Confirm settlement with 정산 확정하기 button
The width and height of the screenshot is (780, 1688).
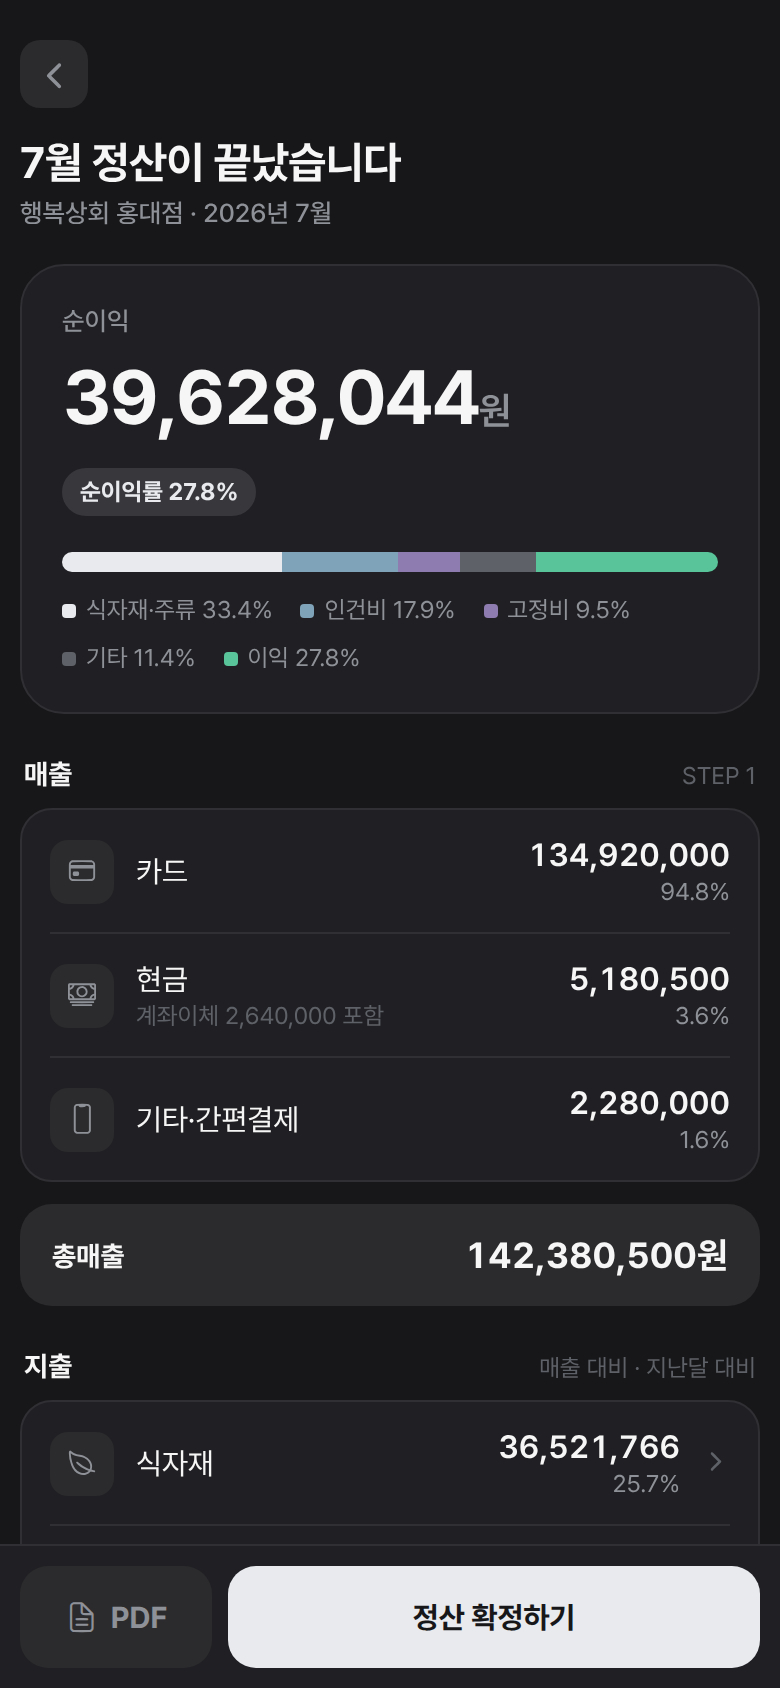click(494, 1617)
